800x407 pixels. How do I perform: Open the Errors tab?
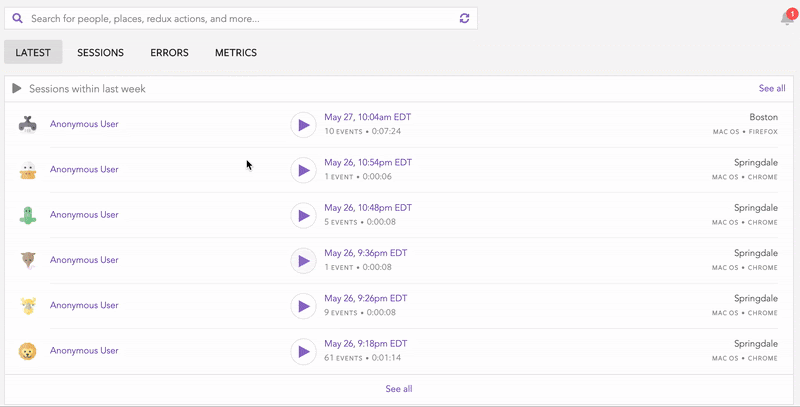[169, 53]
